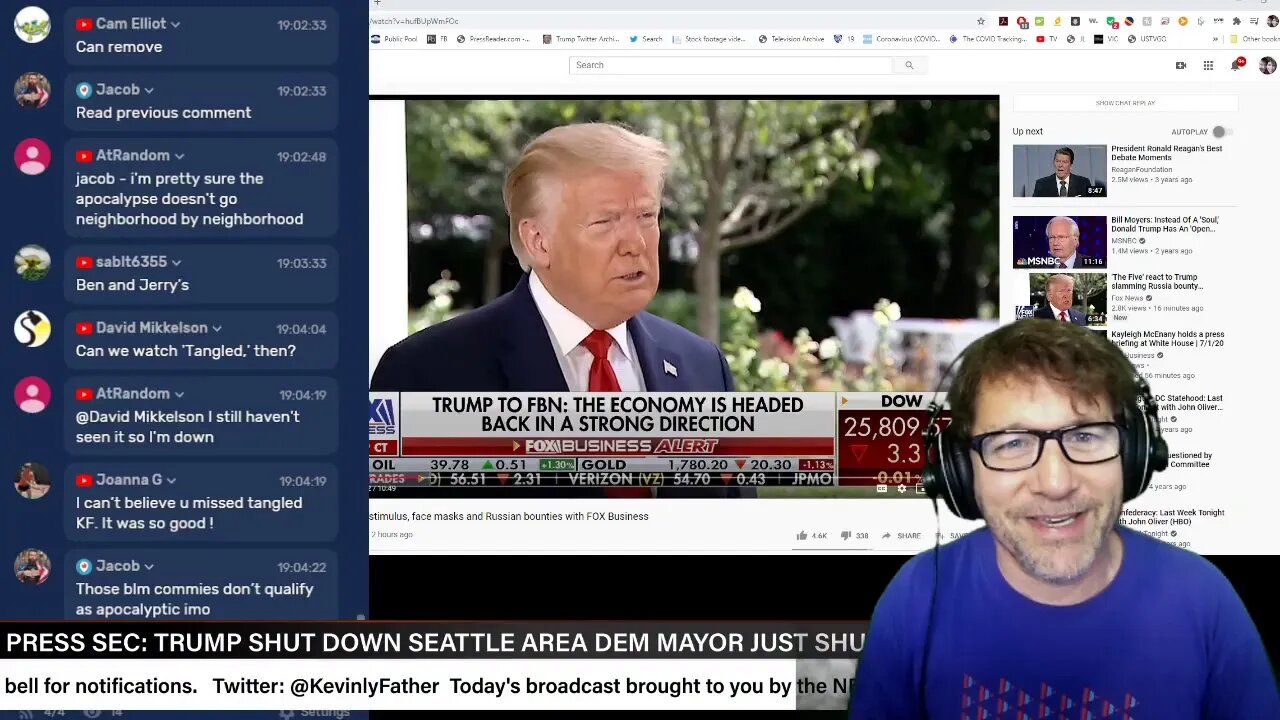
Task: Open The COVID Tracking bookmark
Action: click(989, 39)
